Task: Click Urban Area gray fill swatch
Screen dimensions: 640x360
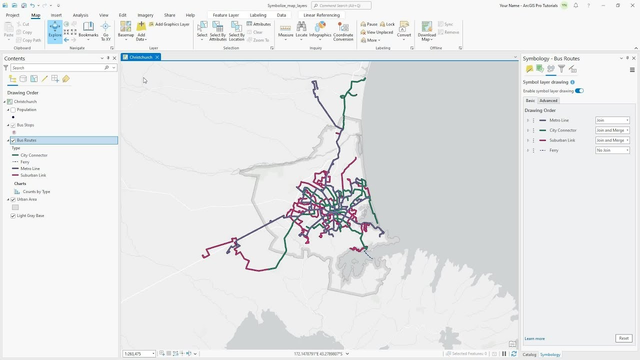Action: (15, 207)
